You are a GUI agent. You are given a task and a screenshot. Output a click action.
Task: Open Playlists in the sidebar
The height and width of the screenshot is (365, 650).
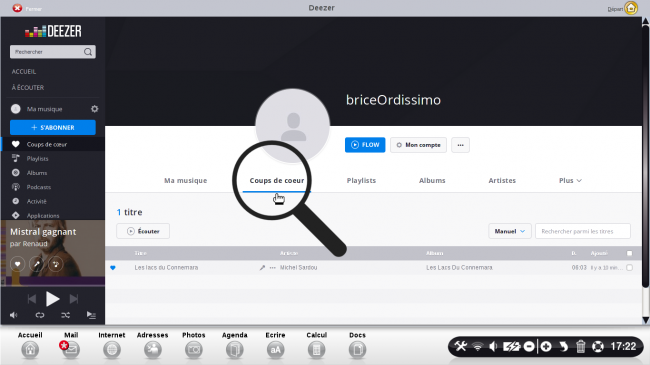click(37, 158)
